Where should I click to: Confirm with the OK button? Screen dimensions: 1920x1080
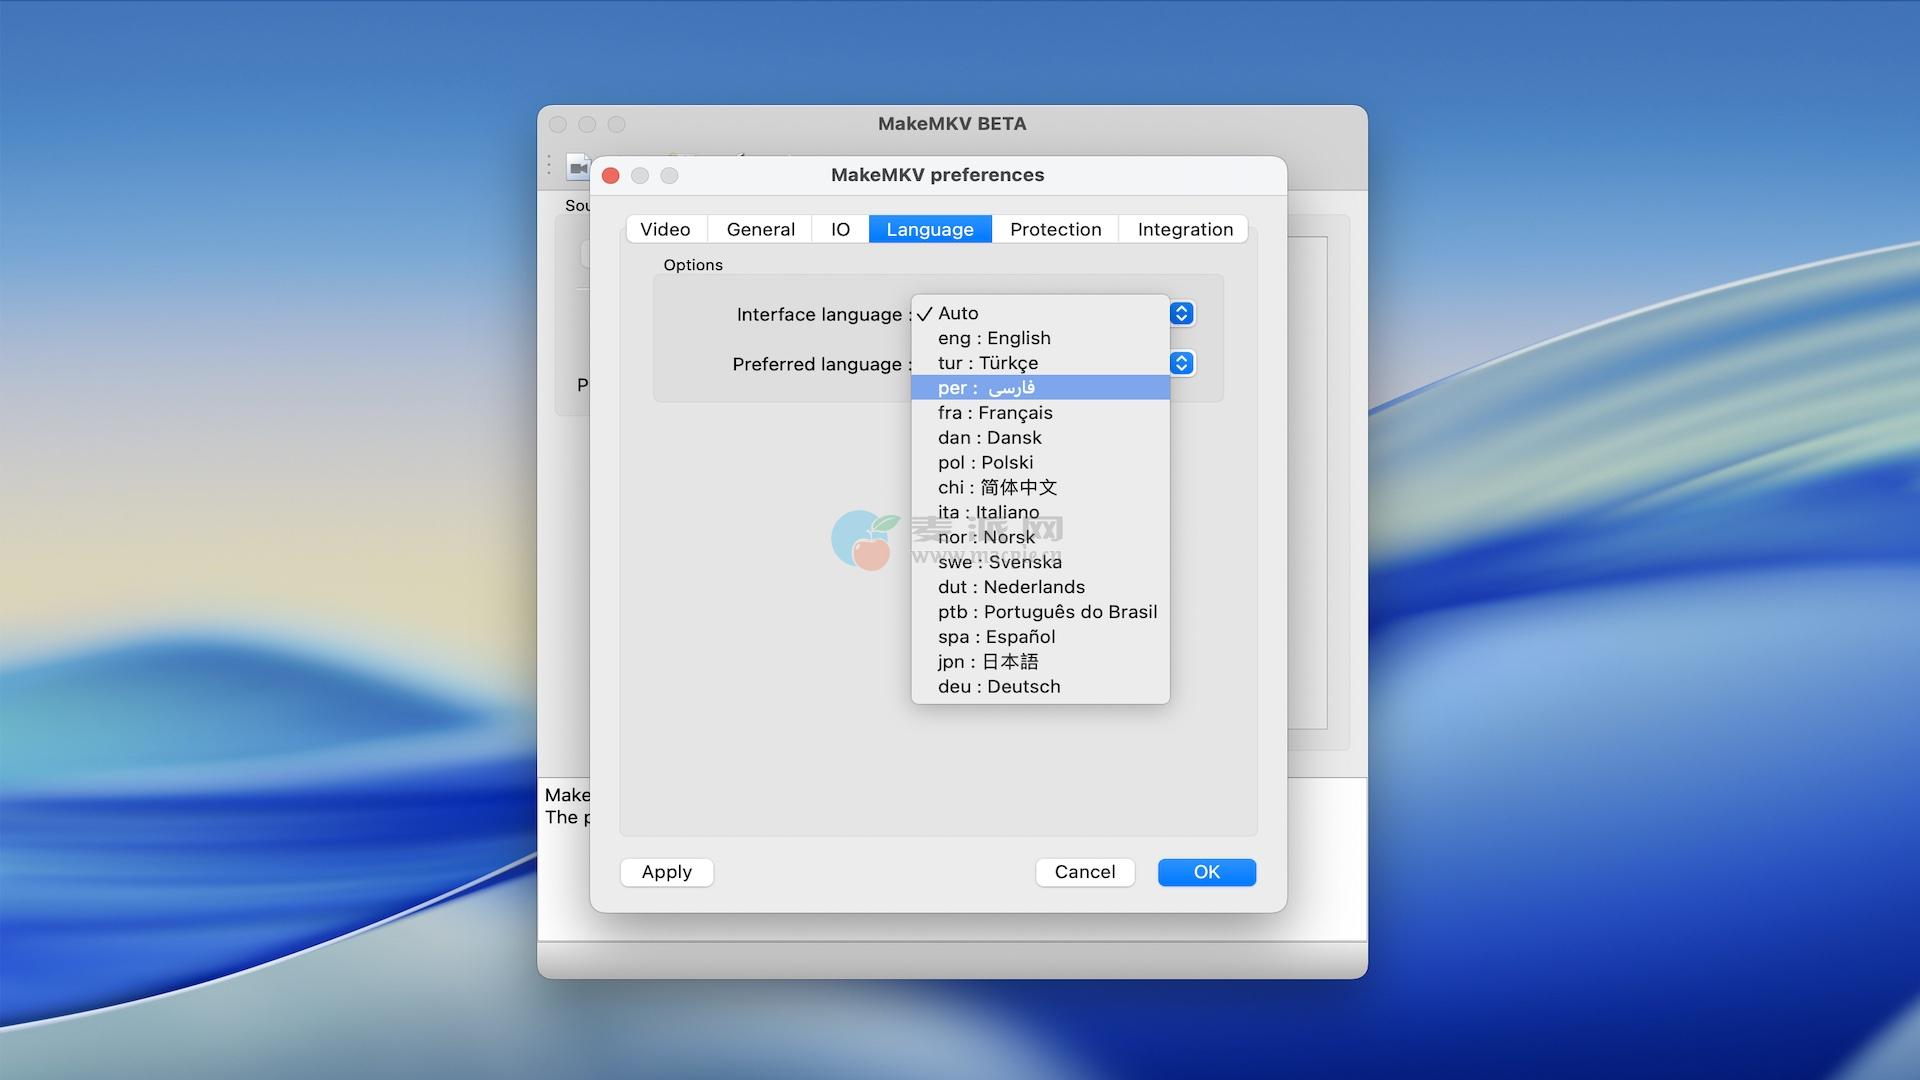pyautogui.click(x=1206, y=872)
